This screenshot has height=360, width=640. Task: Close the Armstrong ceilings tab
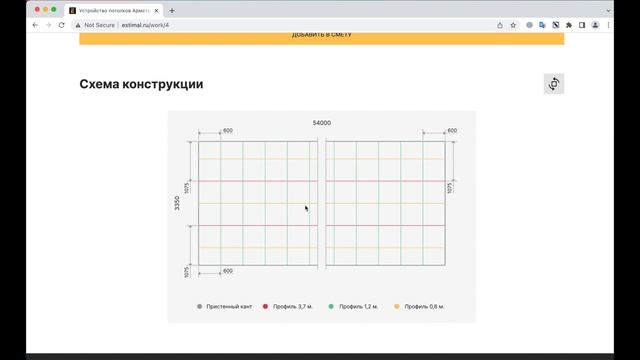tap(156, 11)
